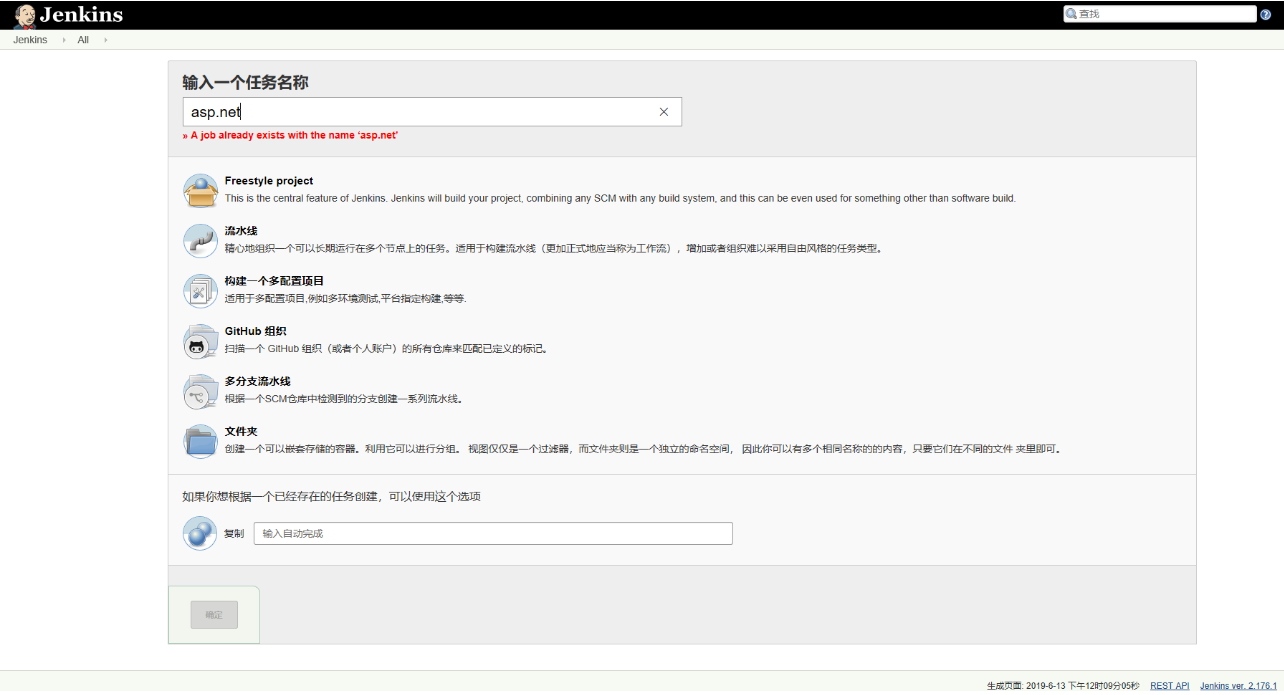Click the 复制 label text
The height and width of the screenshot is (695, 1284).
click(x=234, y=533)
